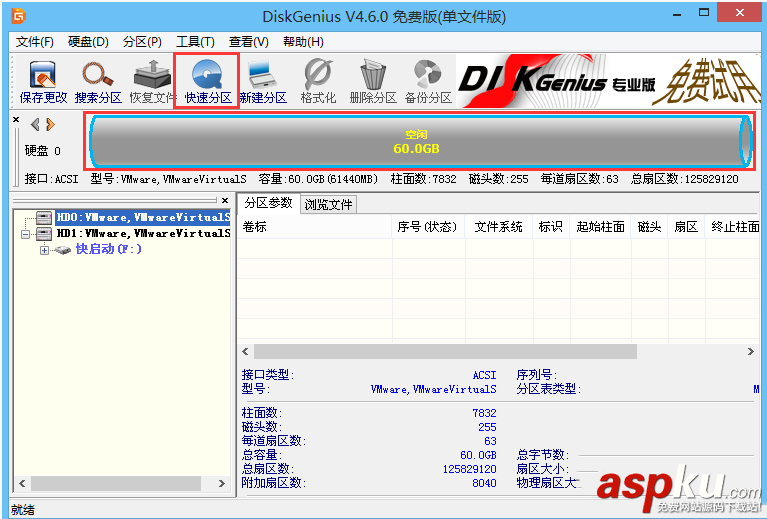
Task: Open the 查看(V) menu
Action: pyautogui.click(x=248, y=42)
